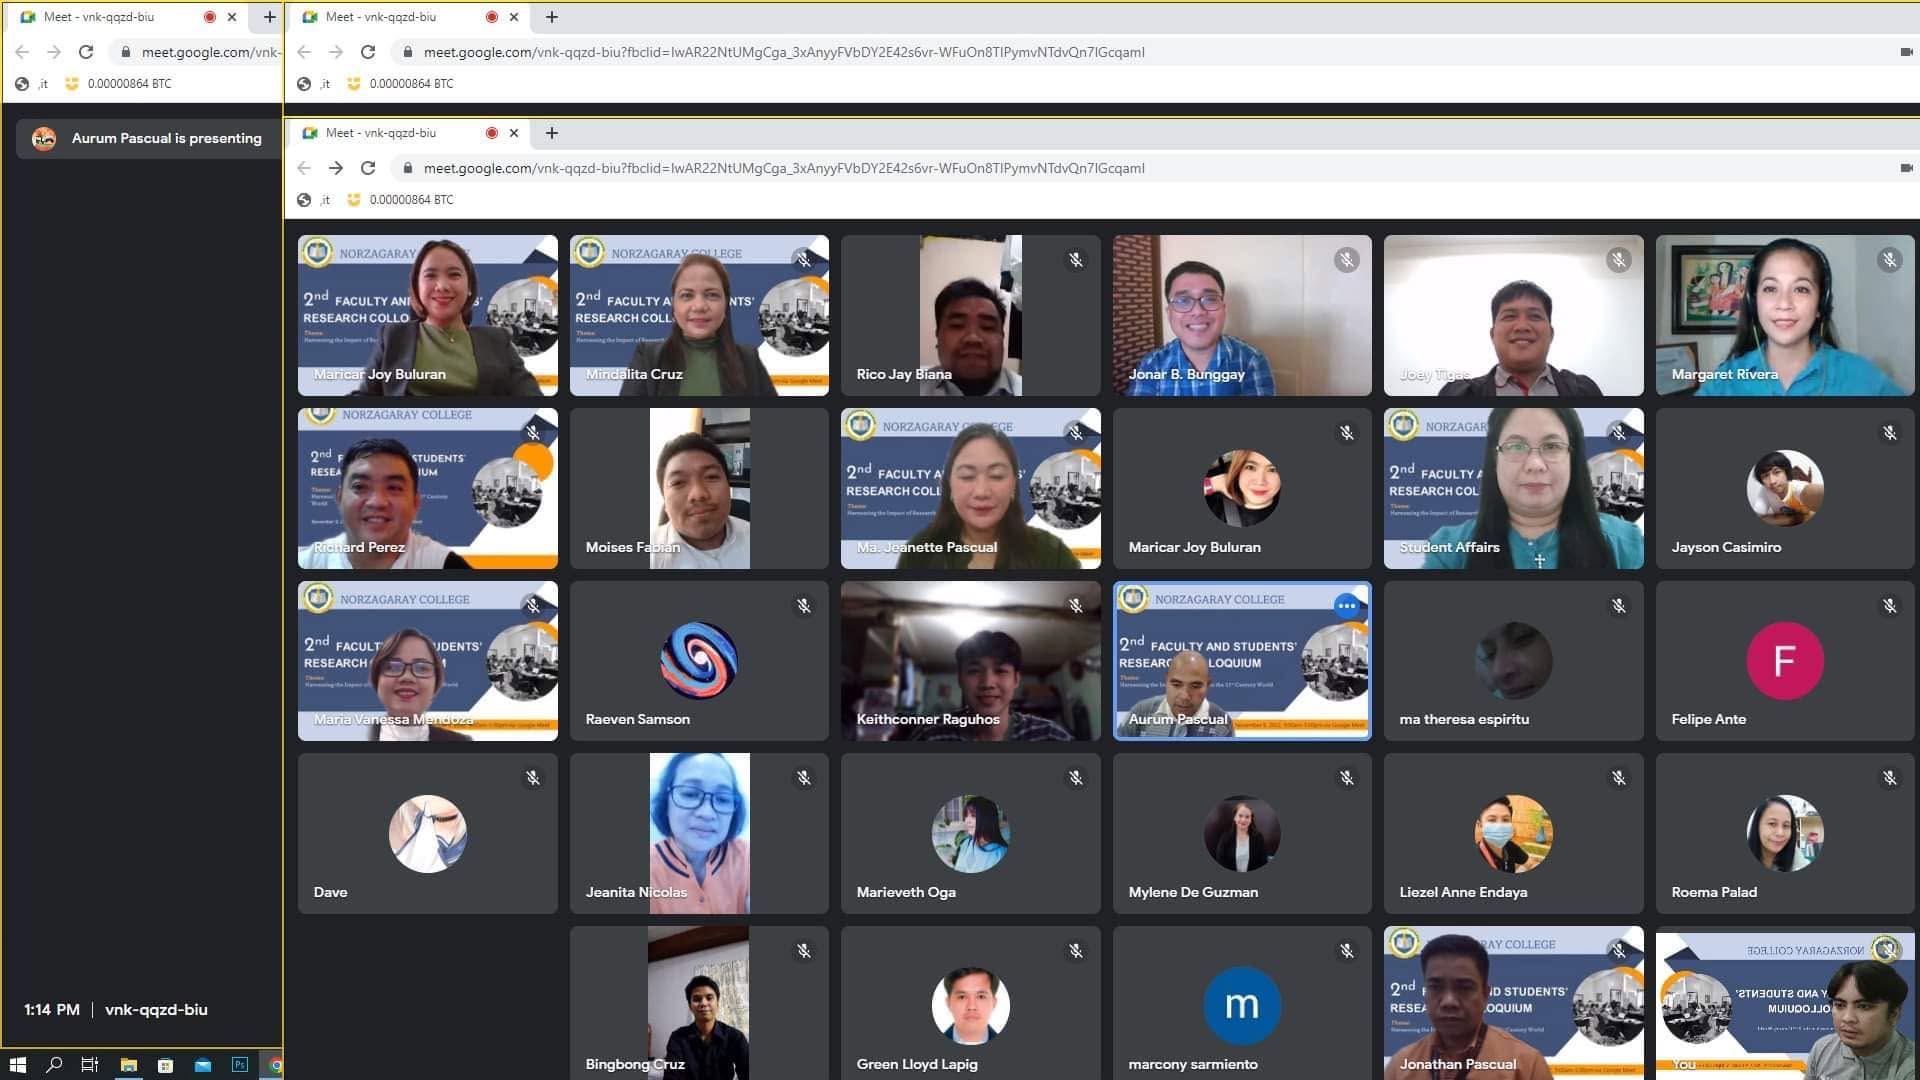Click address bar in the left Meet window
Screen dimensions: 1920x1080
click(x=197, y=52)
